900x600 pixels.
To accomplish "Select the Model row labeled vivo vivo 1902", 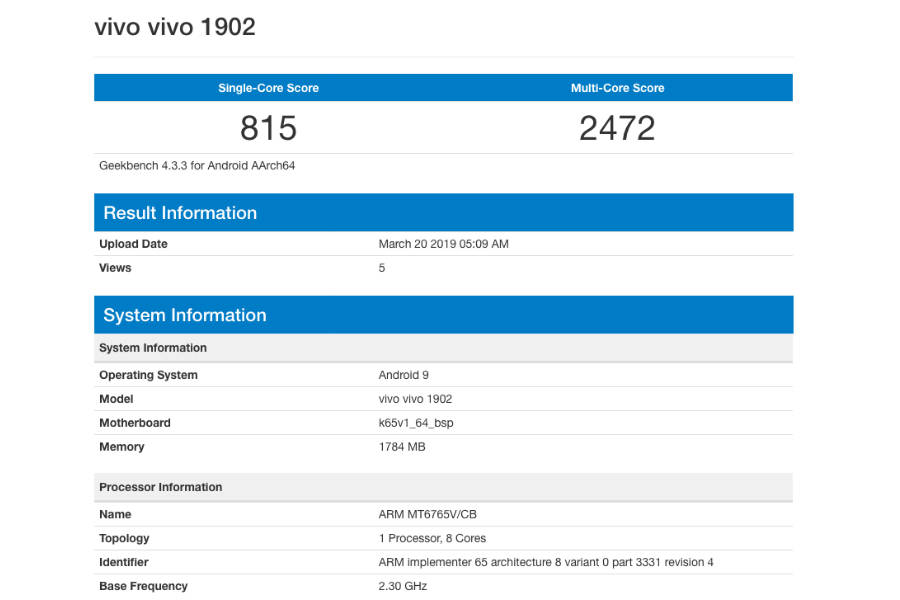I will [116, 398].
